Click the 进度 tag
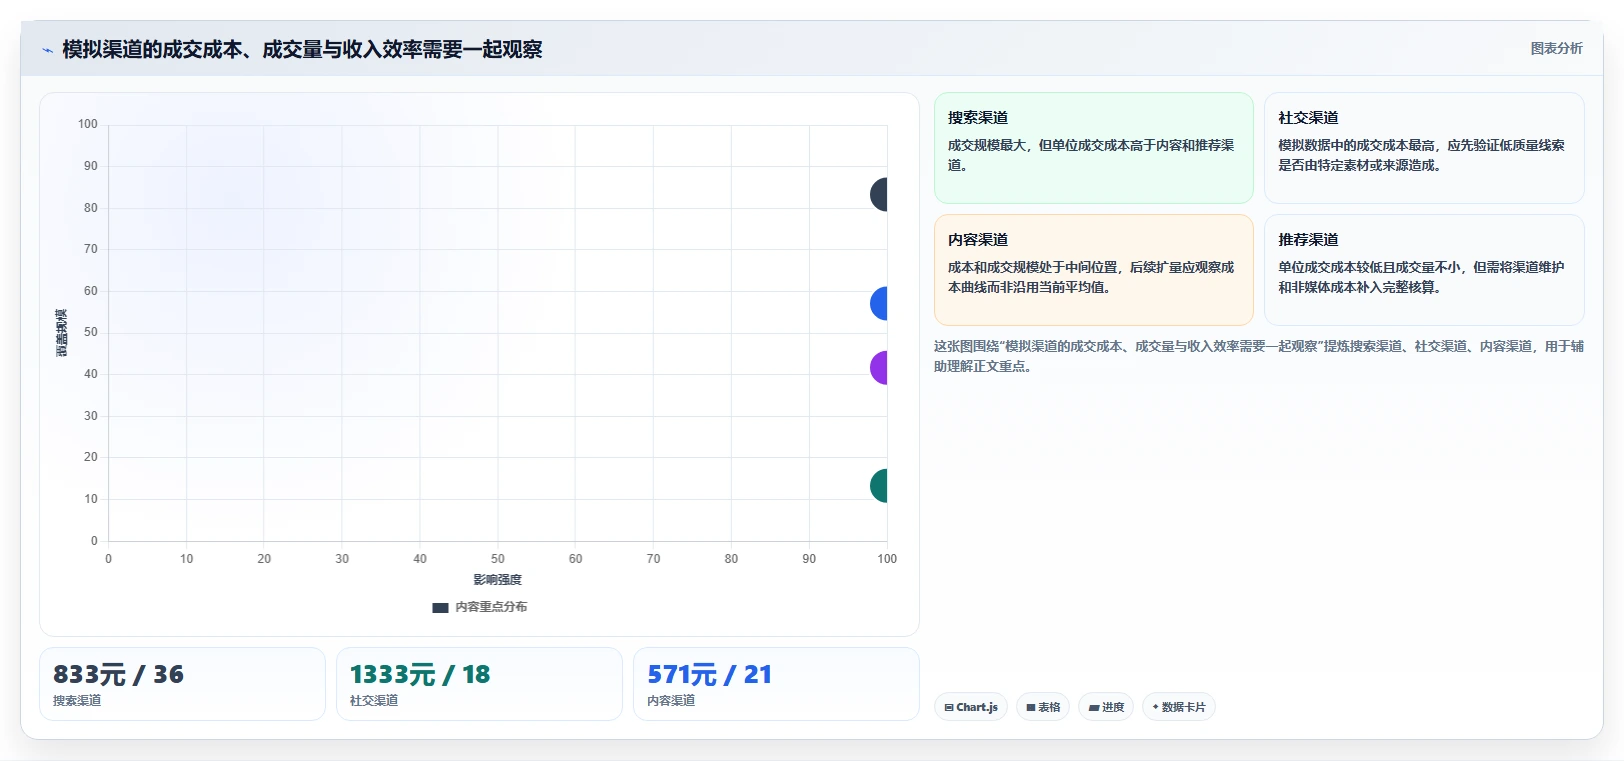Image resolution: width=1624 pixels, height=761 pixels. click(1106, 707)
